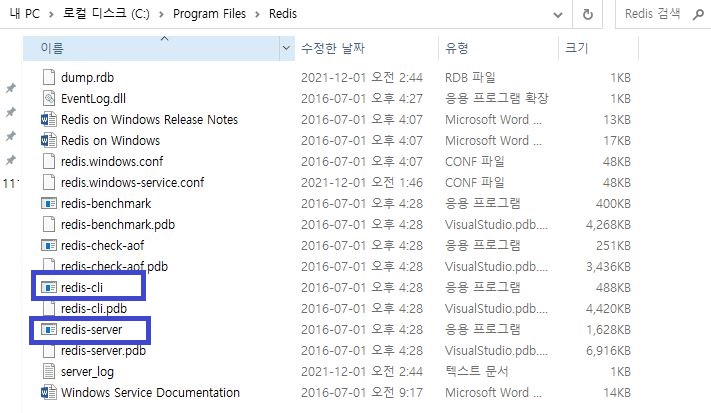Click the 6,916KB size cell
The height and width of the screenshot is (413, 711).
[608, 350]
